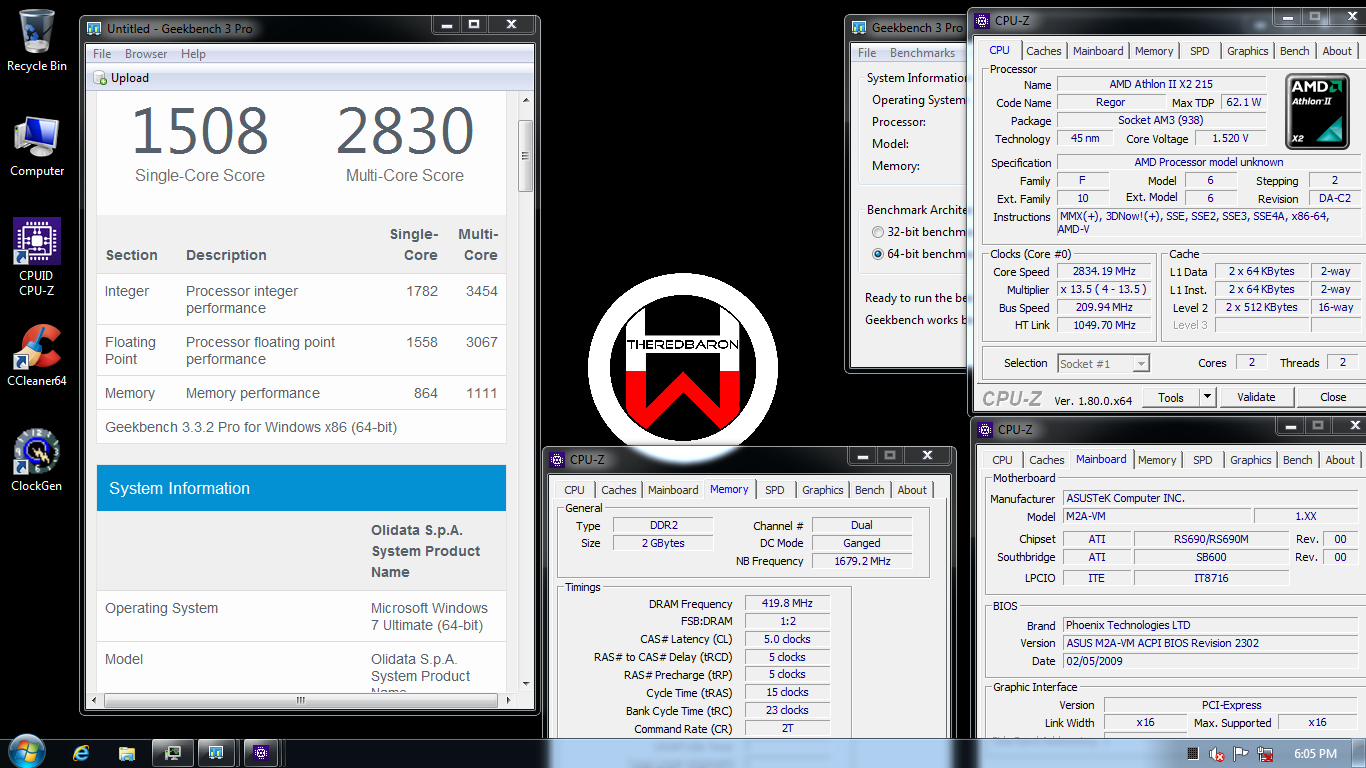Screen dimensions: 1366x768
Task: Click the Tools button in CPU-Z
Action: click(x=1171, y=397)
